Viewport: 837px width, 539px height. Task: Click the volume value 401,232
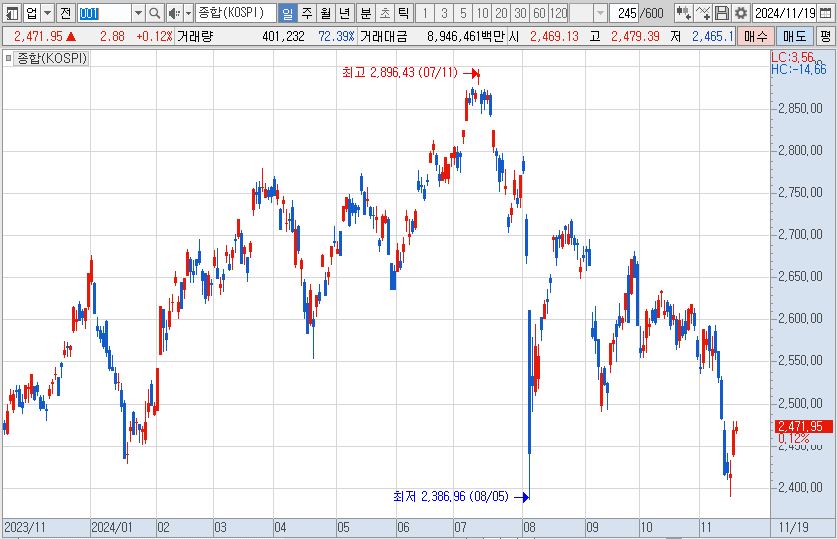(283, 36)
